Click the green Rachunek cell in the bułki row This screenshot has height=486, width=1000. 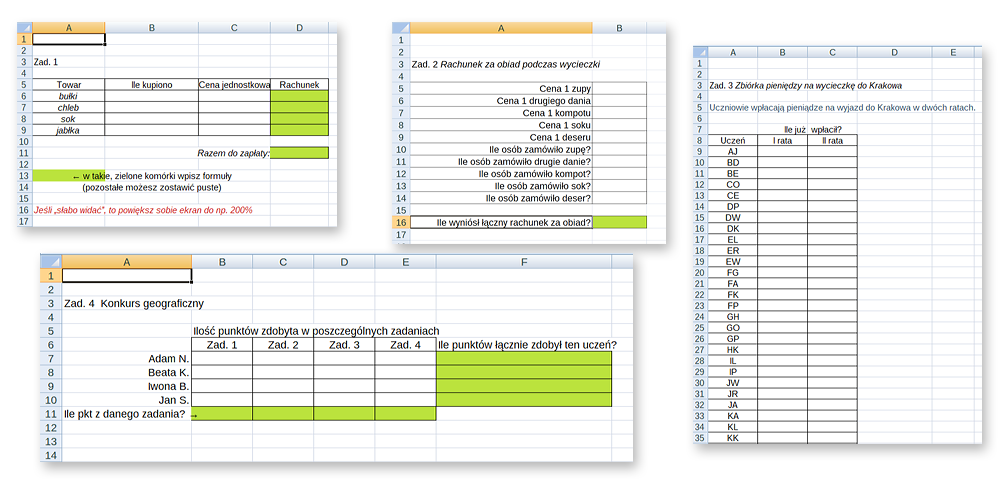click(299, 96)
